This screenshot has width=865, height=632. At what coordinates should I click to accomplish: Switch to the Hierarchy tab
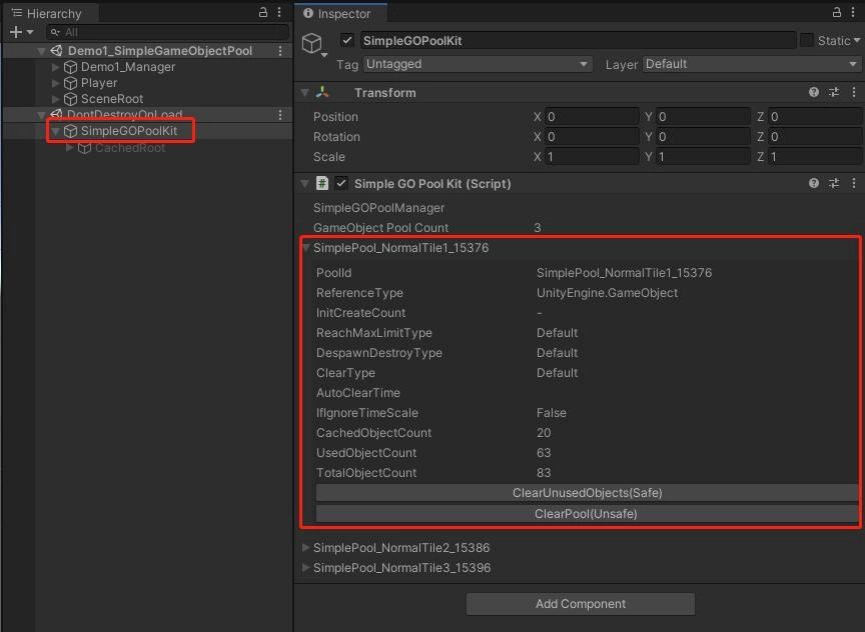pos(50,13)
